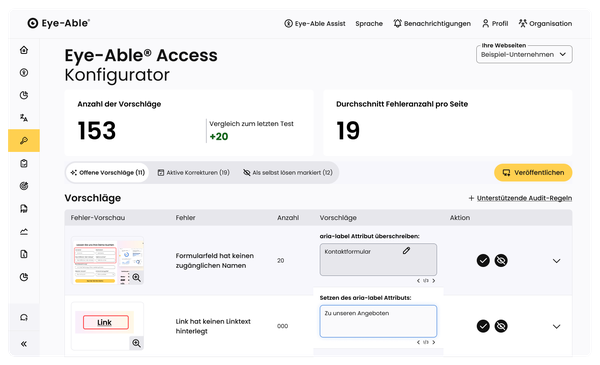This screenshot has width=600, height=365.
Task: Go to previous Kontaktformular suggestion
Action: (x=418, y=281)
